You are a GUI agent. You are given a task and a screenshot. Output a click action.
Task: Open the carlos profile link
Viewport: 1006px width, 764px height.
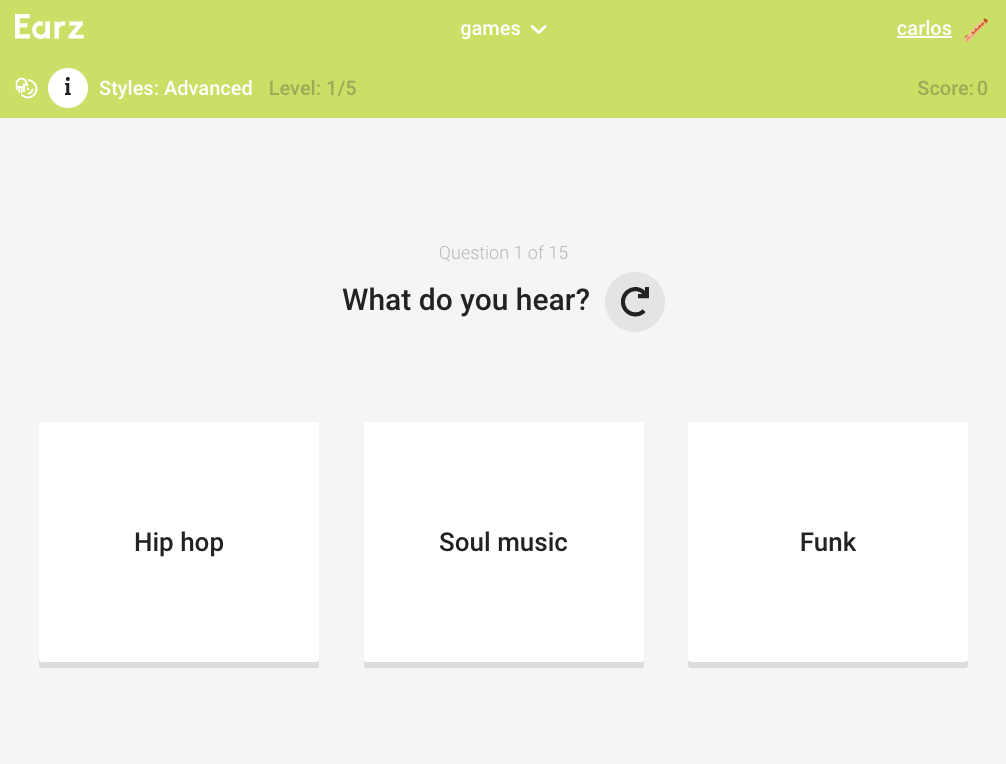click(x=924, y=29)
